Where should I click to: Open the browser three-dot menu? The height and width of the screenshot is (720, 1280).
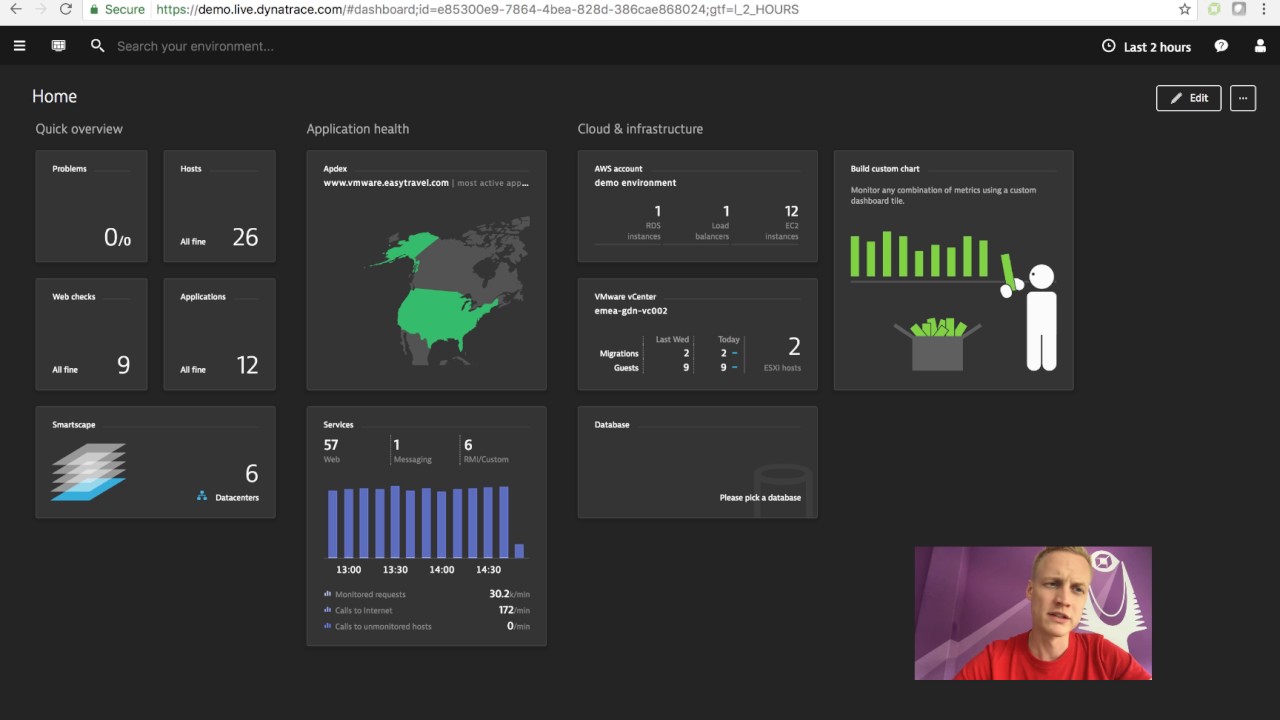[1265, 9]
